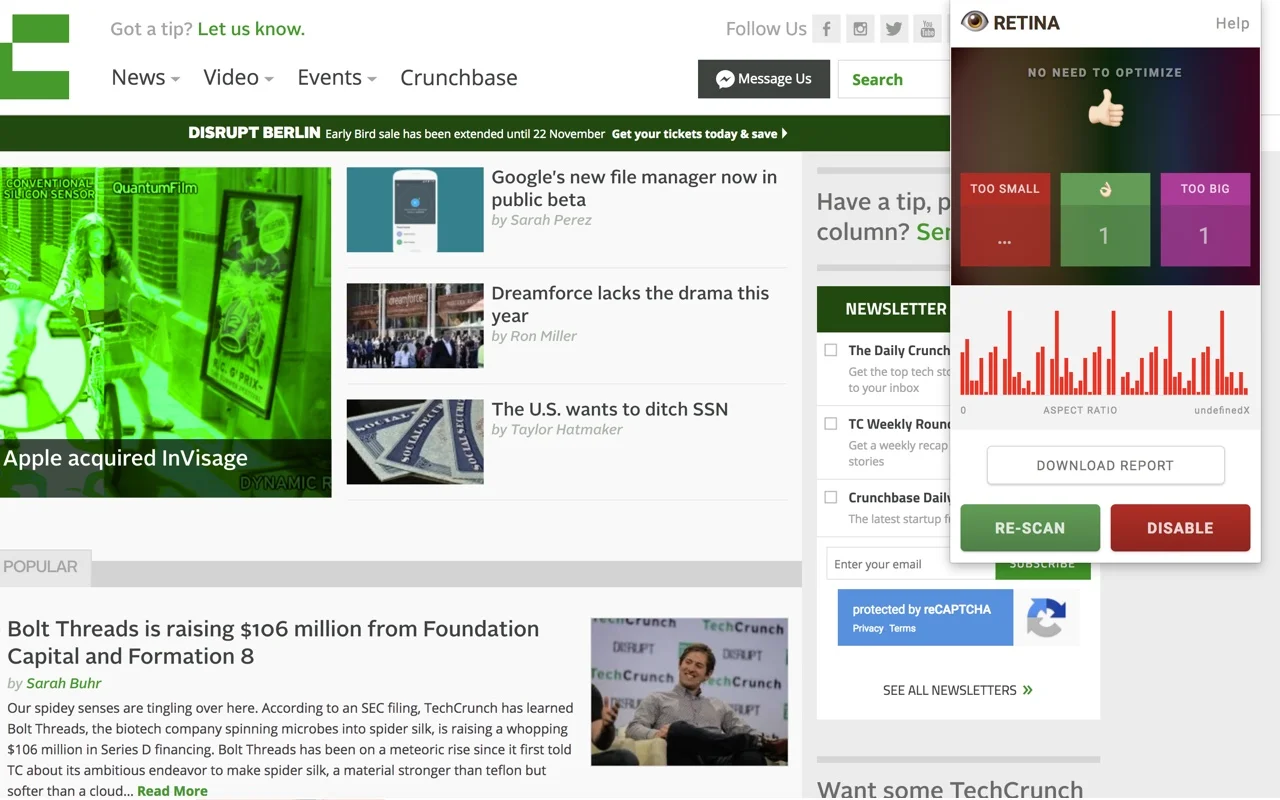Click the Bolt Threads article photo

click(x=689, y=692)
